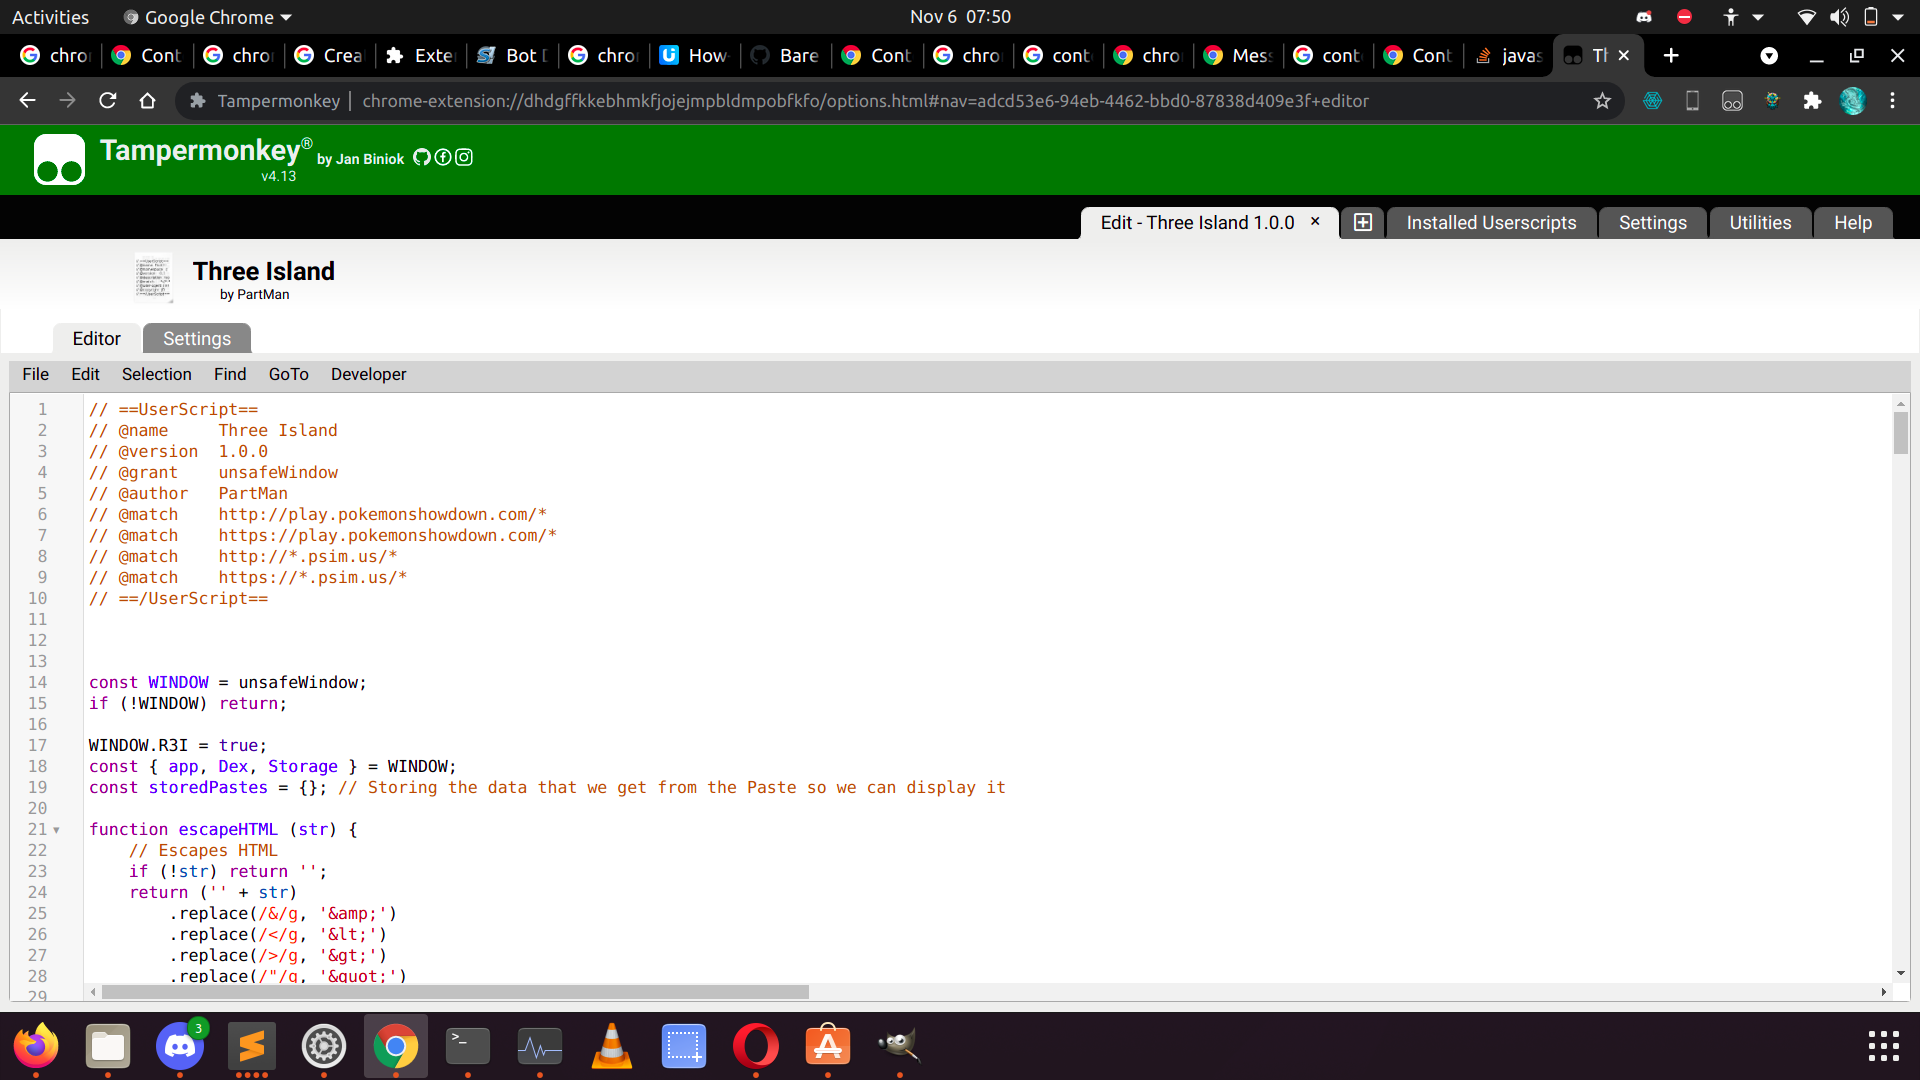
Task: Open the Tampermonkey Settings tab
Action: [1652, 223]
